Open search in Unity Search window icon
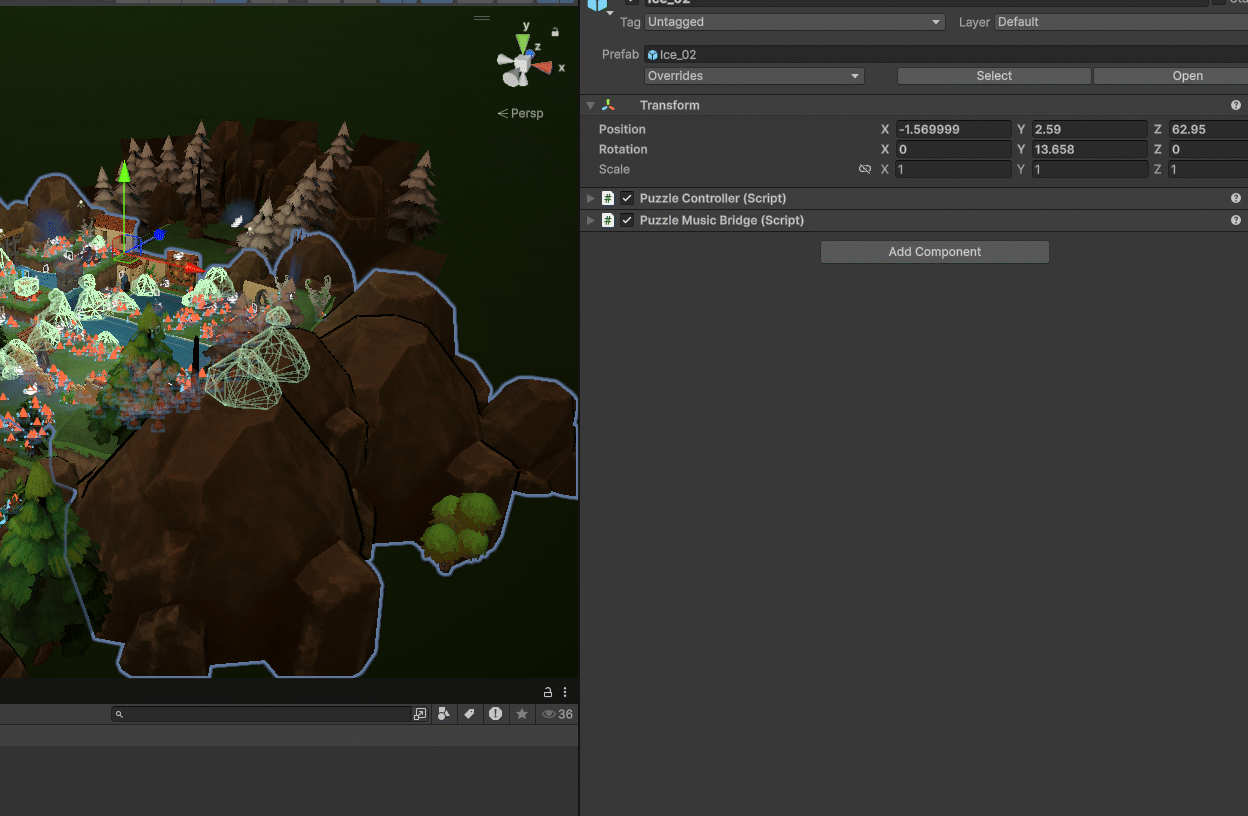Screen dimensions: 1248x816 pyautogui.click(x=420, y=714)
